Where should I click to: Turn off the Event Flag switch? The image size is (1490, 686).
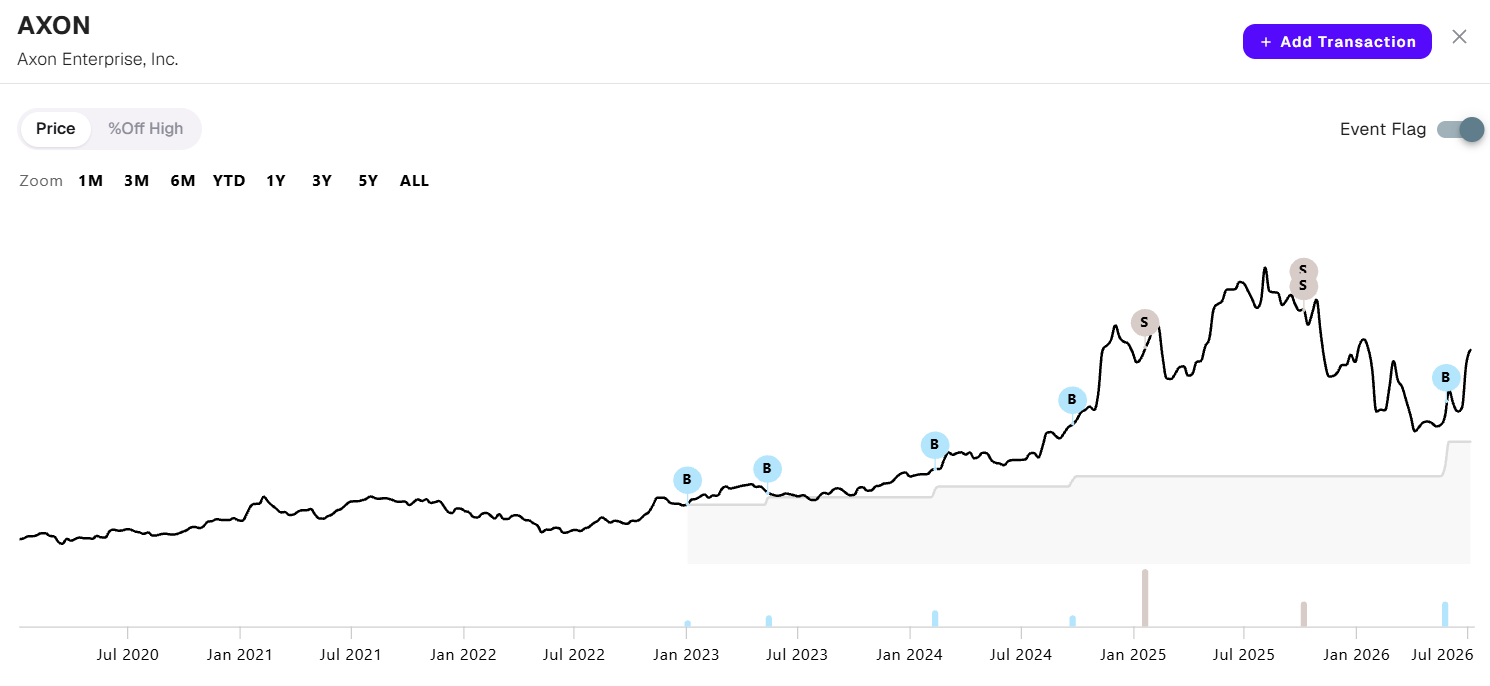pos(1460,129)
